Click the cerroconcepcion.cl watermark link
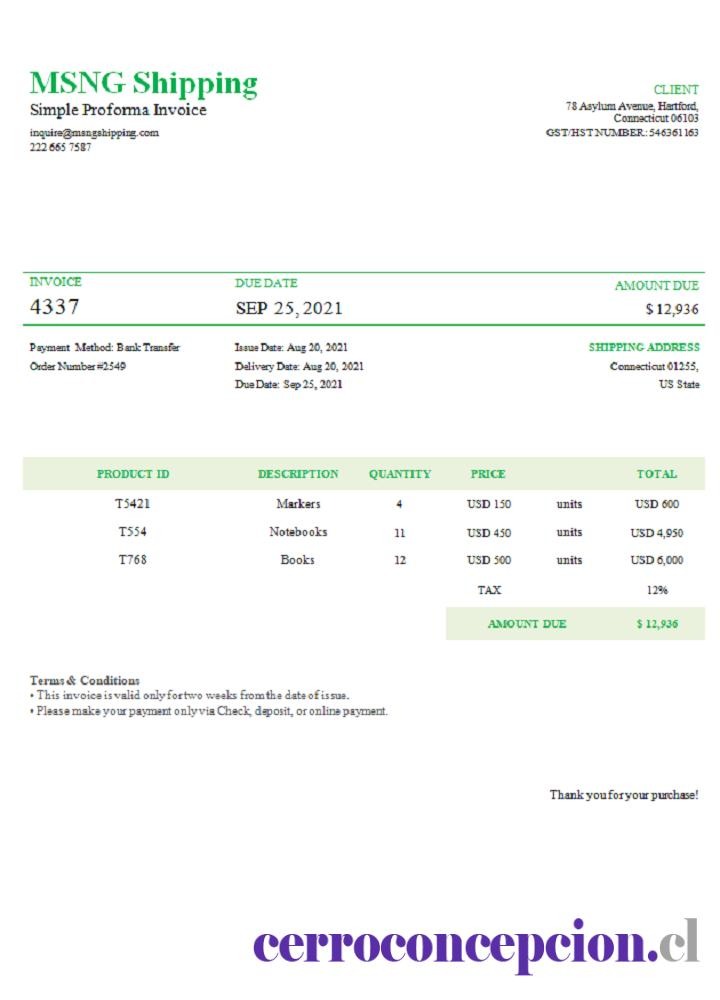Viewport: 720px width, 1000px height. click(476, 944)
